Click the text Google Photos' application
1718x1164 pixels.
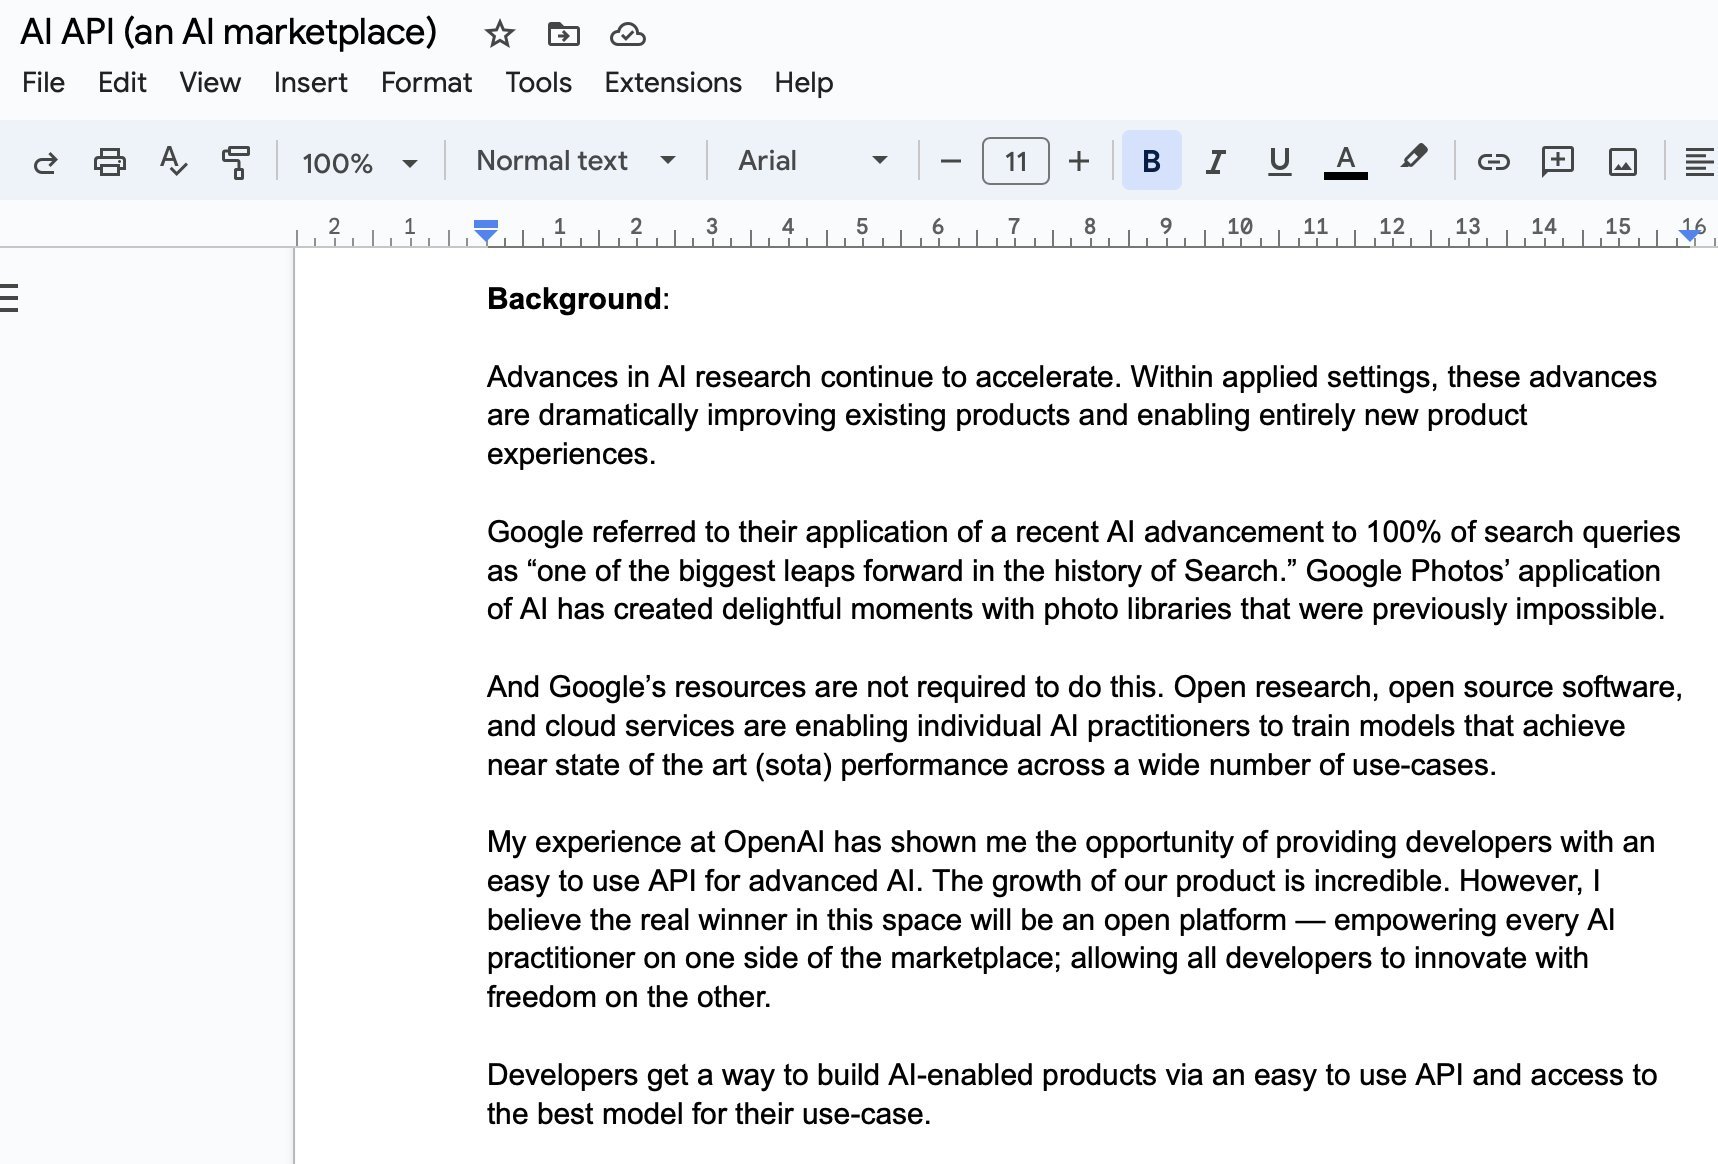click(1483, 571)
